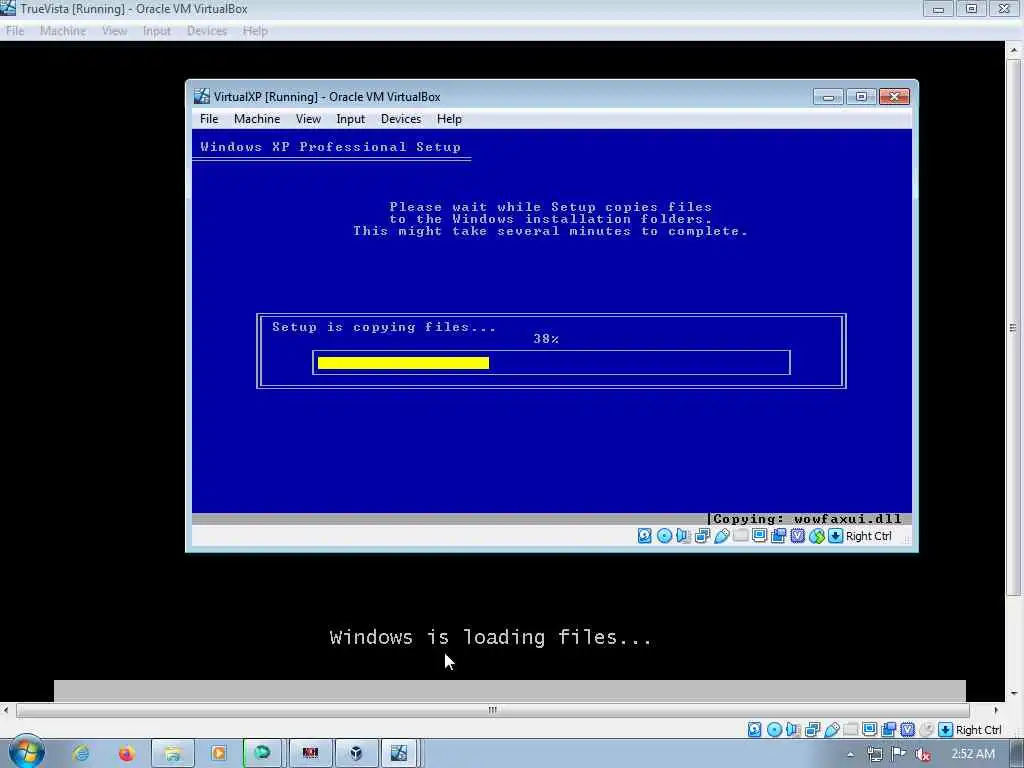Click 'Copying: wowfaxui.dll' status text
The height and width of the screenshot is (768, 1024).
807,519
